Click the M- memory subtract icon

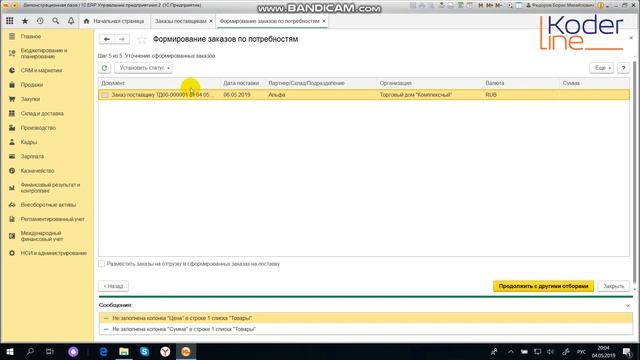tap(498, 5)
